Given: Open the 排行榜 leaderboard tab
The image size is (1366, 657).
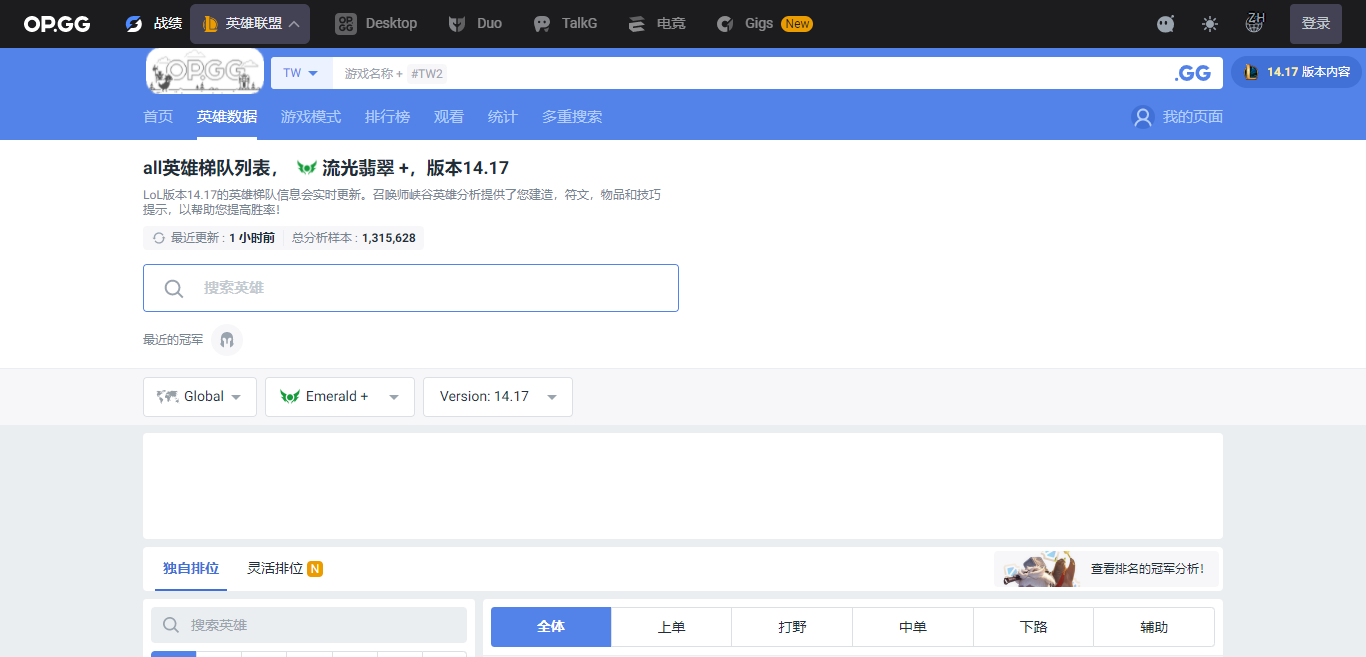Looking at the screenshot, I should [x=387, y=117].
